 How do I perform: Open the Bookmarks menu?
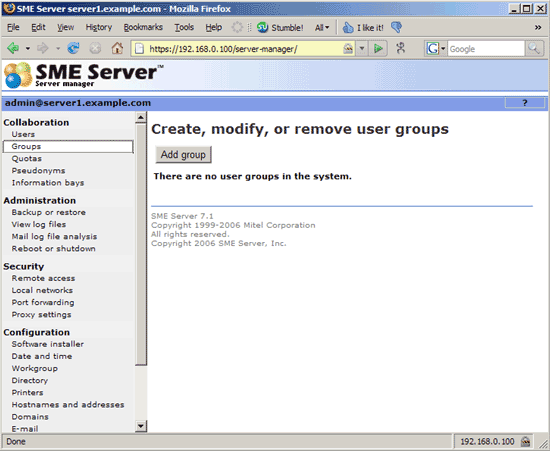tap(143, 27)
